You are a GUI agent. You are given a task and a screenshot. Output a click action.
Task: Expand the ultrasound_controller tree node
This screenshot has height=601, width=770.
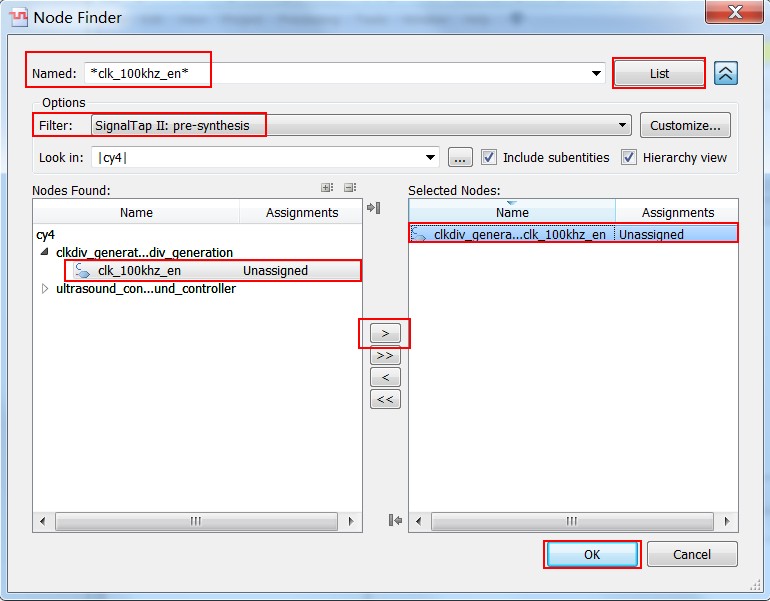point(45,289)
